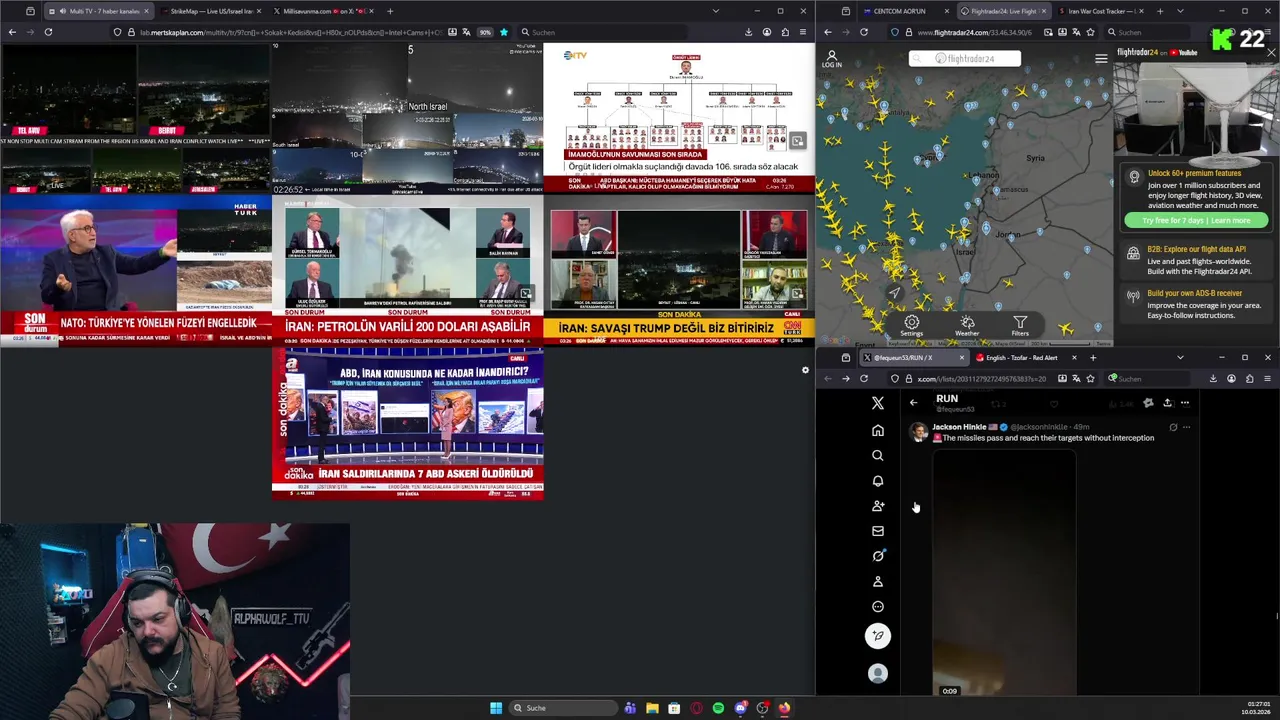Switch to CENTCOM AOR'UN tab
Screen dimensions: 1280x720
(905, 11)
